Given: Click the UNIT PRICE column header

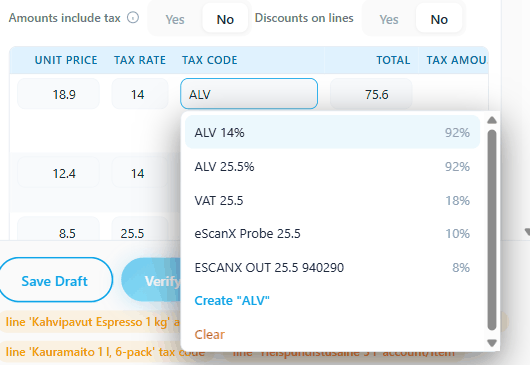Looking at the screenshot, I should point(66,60).
